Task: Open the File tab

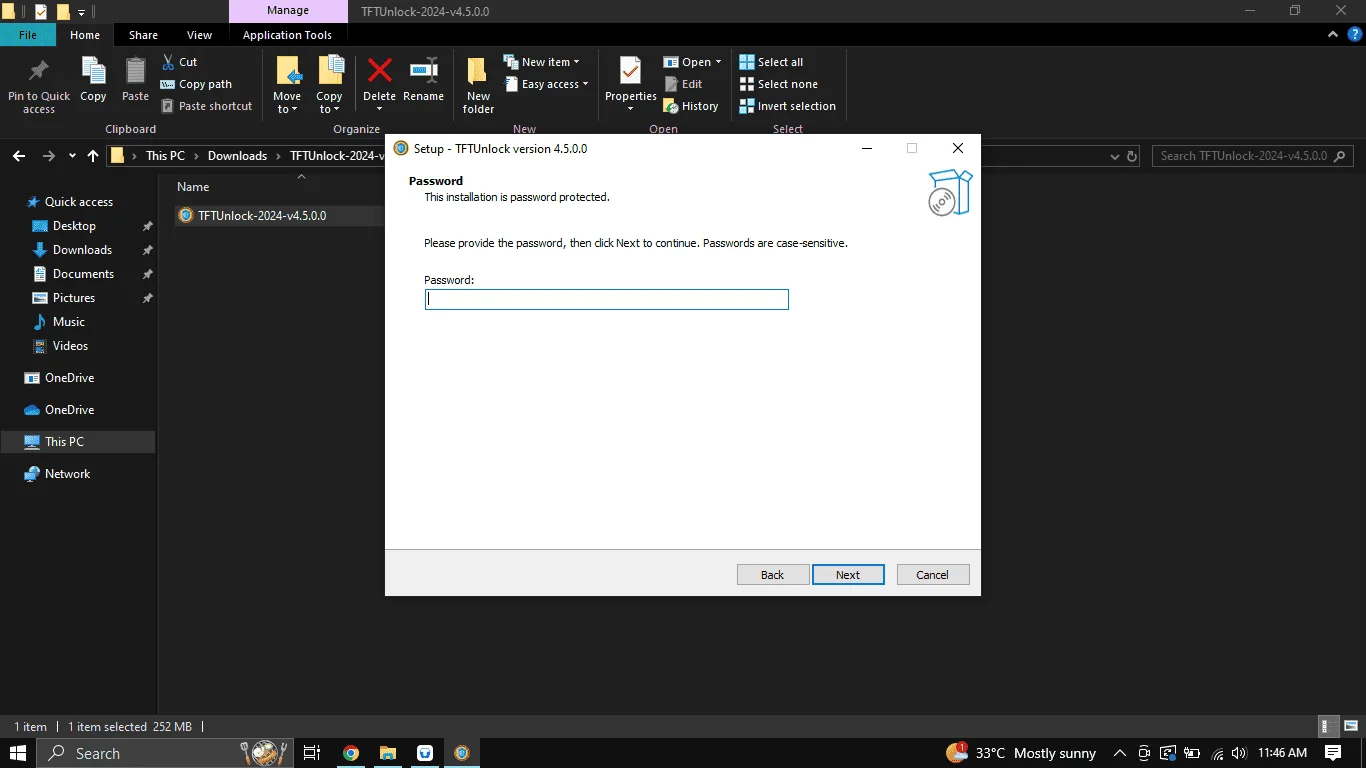Action: 28,35
